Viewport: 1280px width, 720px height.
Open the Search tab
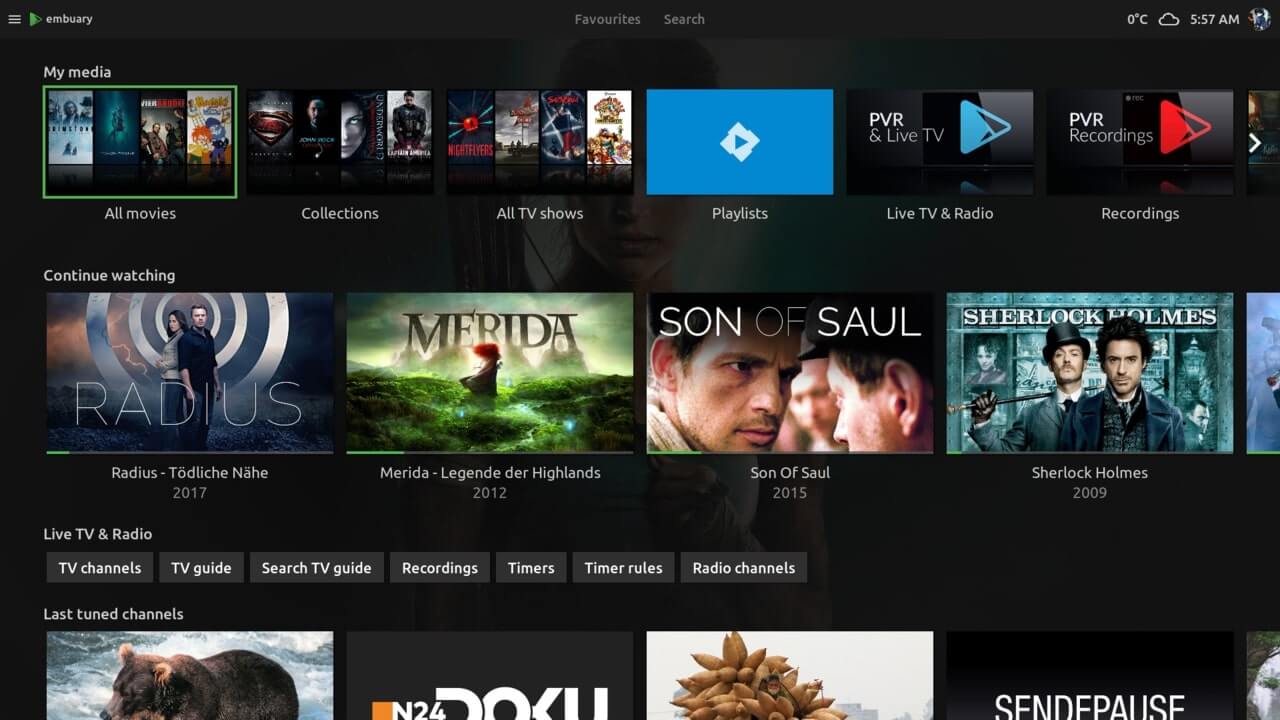(x=684, y=19)
